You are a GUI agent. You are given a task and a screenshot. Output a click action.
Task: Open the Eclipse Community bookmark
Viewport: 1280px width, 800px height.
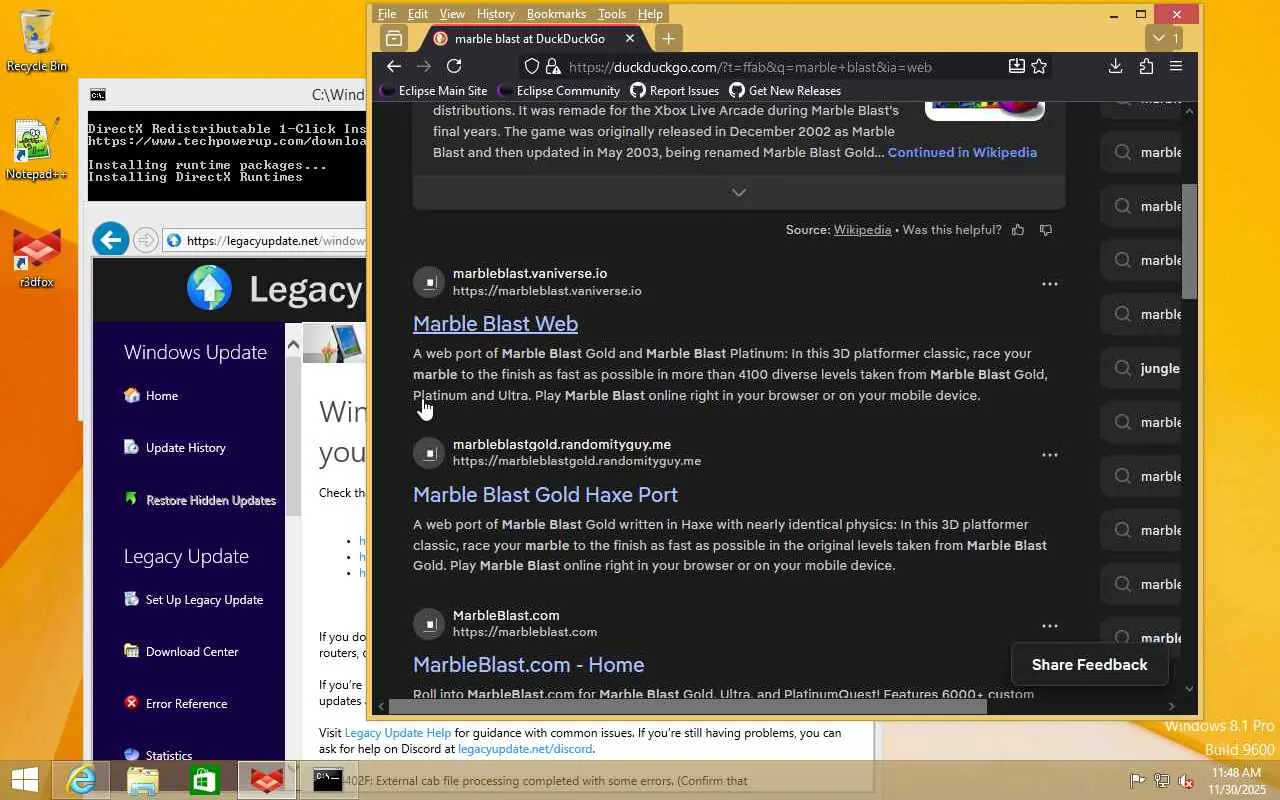559,91
